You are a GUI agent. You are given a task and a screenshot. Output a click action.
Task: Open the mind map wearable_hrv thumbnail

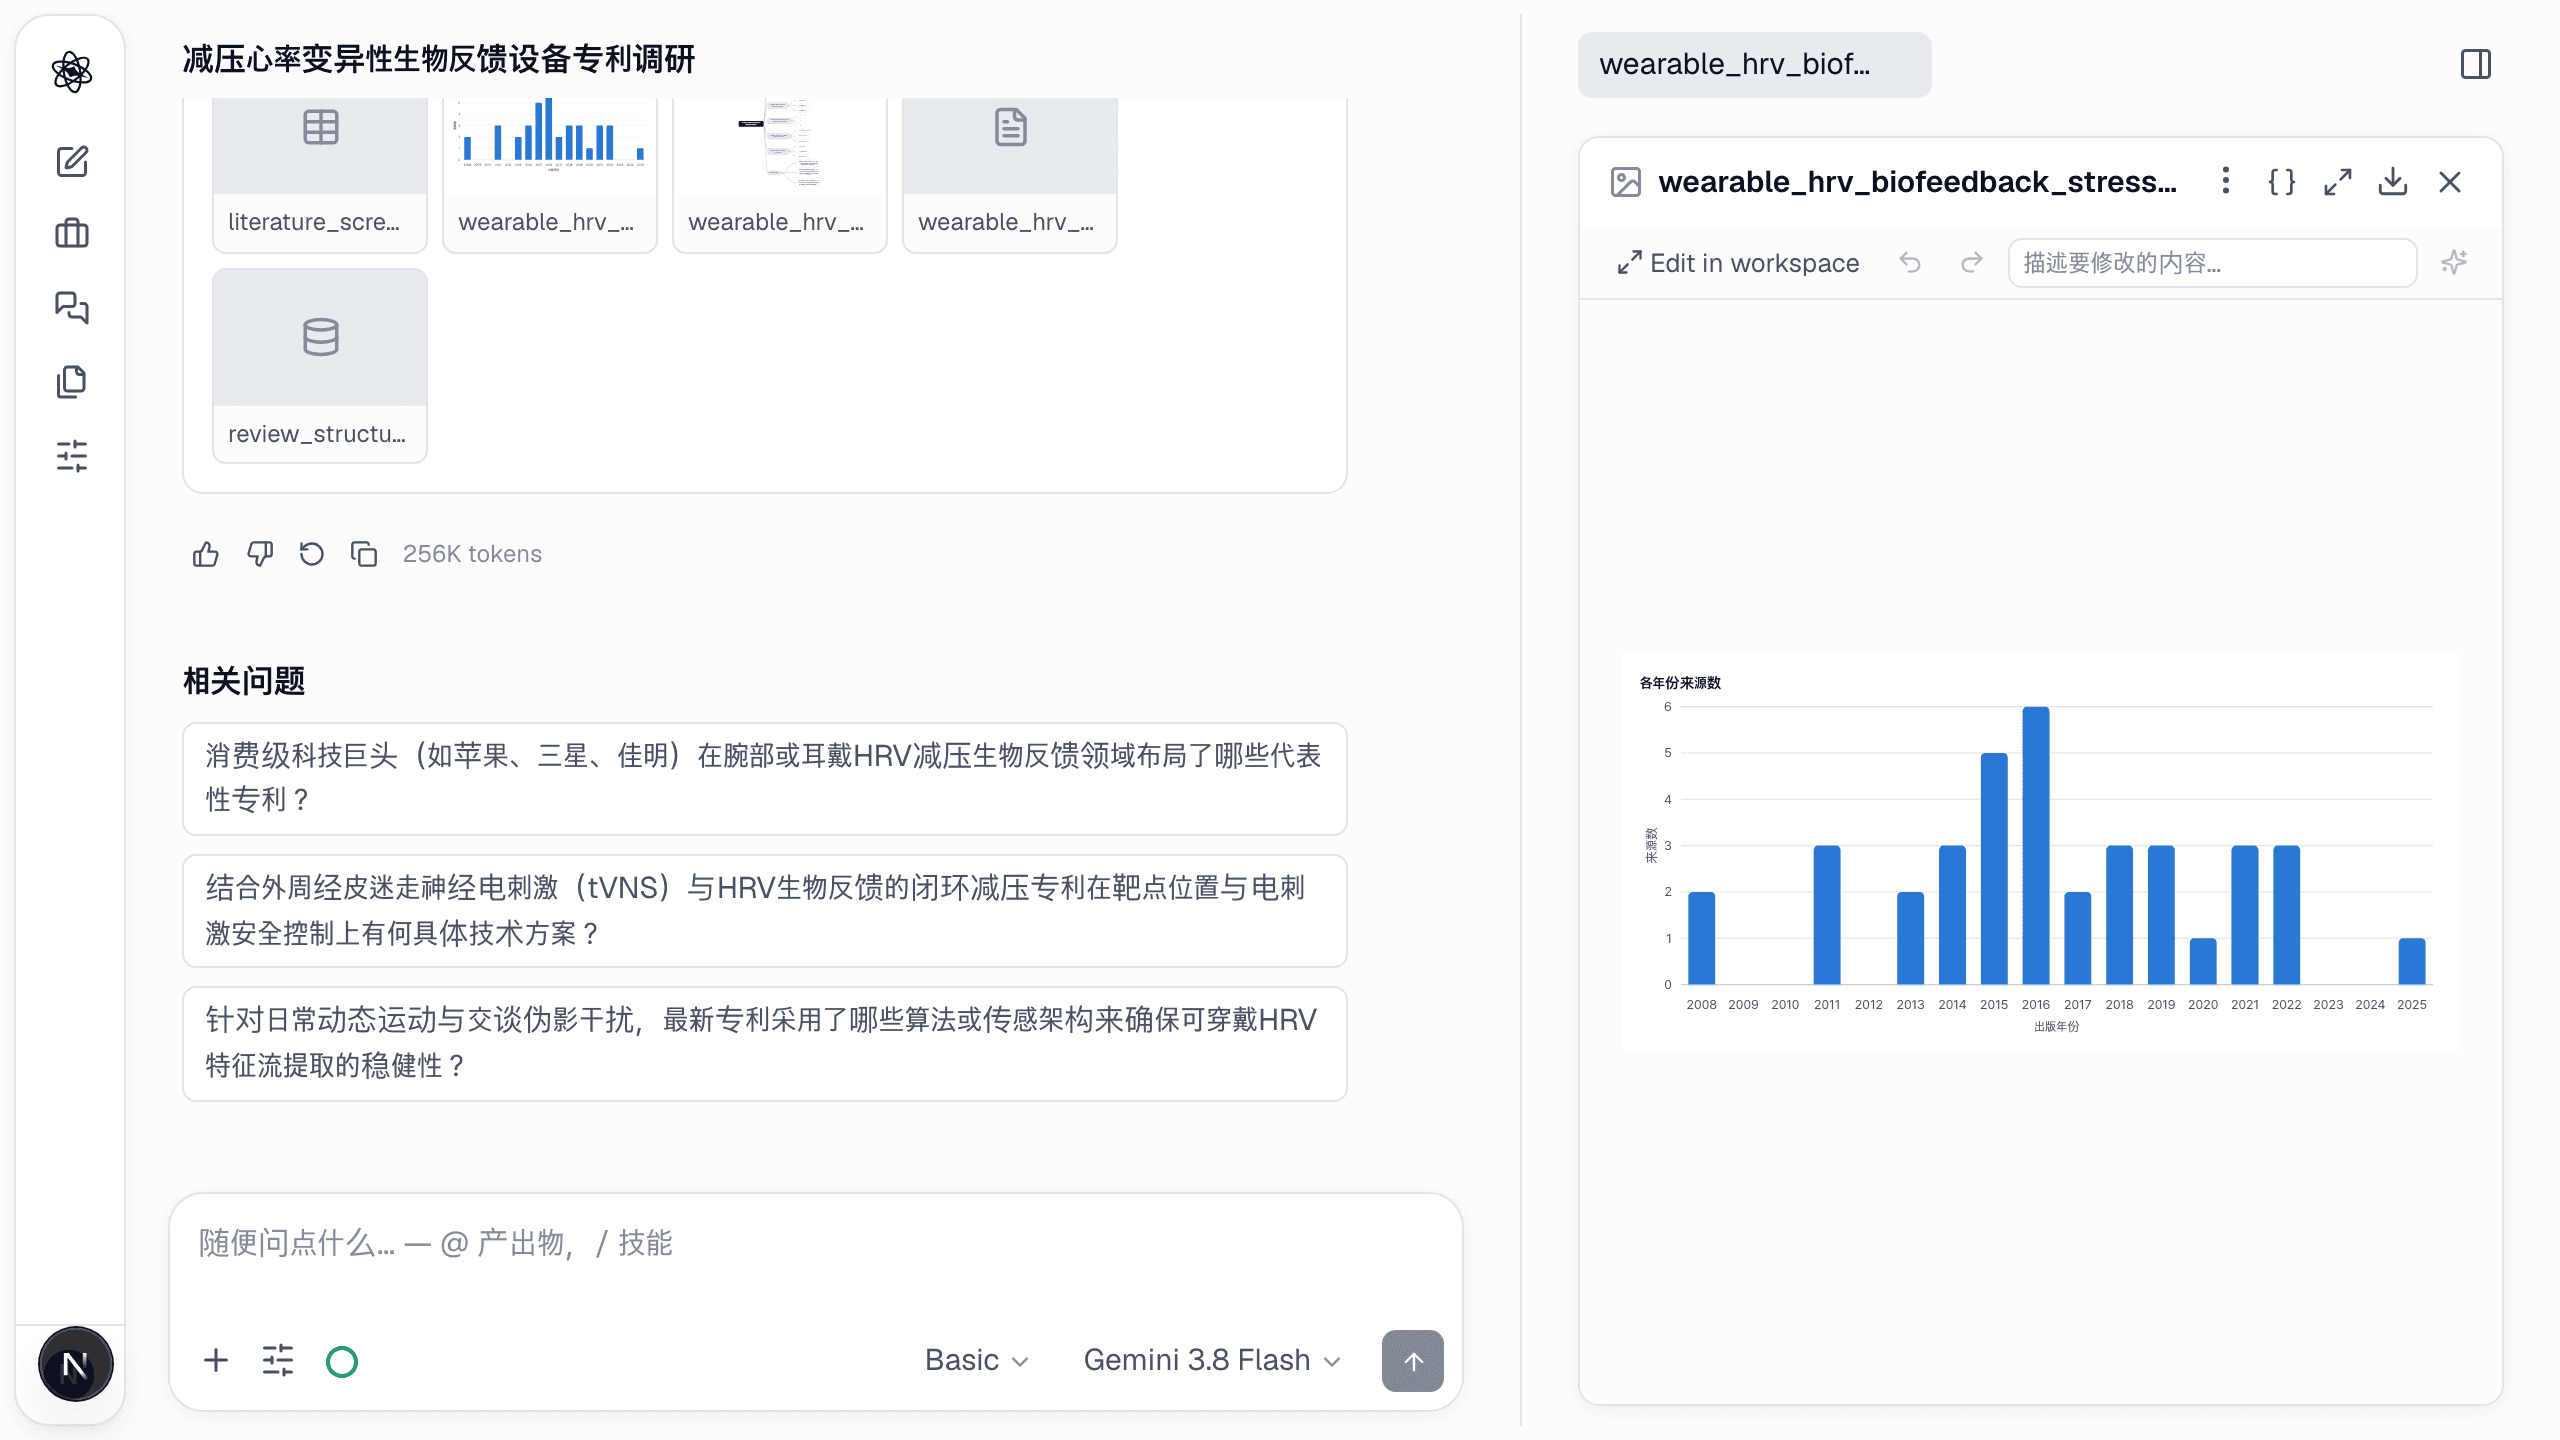tap(780, 175)
